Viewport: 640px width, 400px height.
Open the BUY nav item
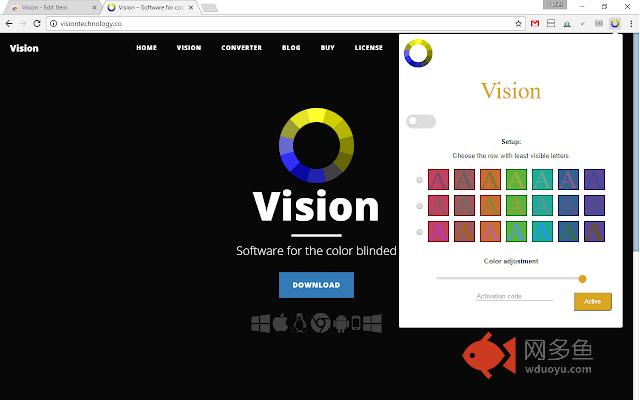327,48
